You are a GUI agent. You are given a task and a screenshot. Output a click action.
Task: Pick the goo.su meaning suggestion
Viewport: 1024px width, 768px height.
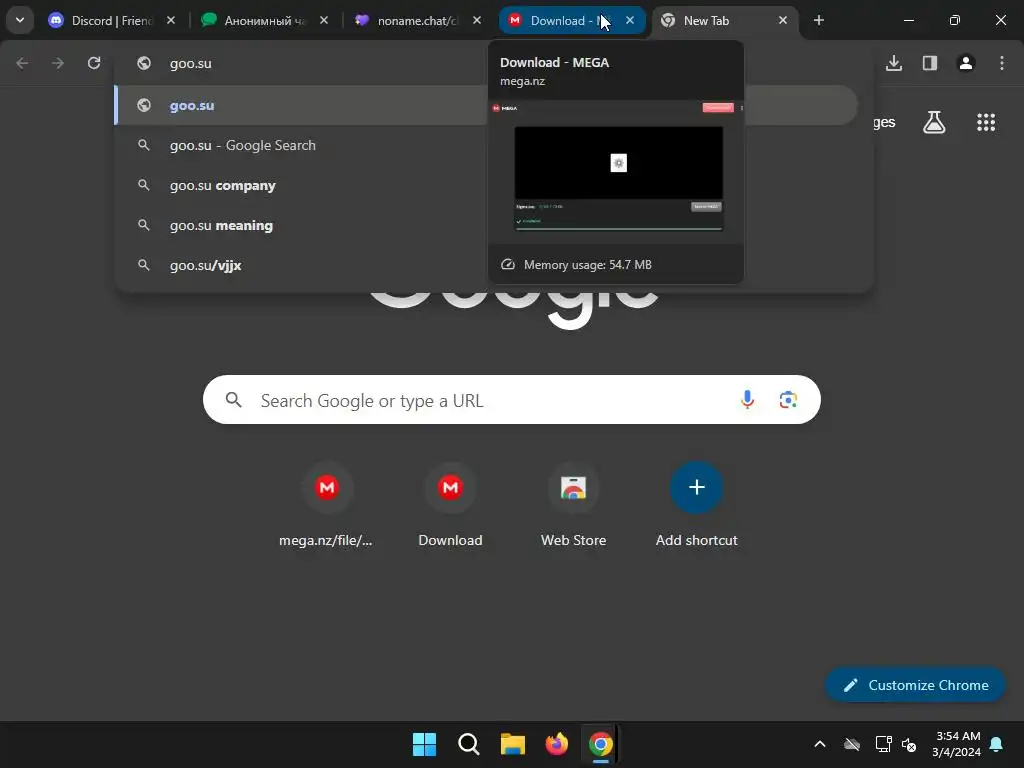(300, 225)
